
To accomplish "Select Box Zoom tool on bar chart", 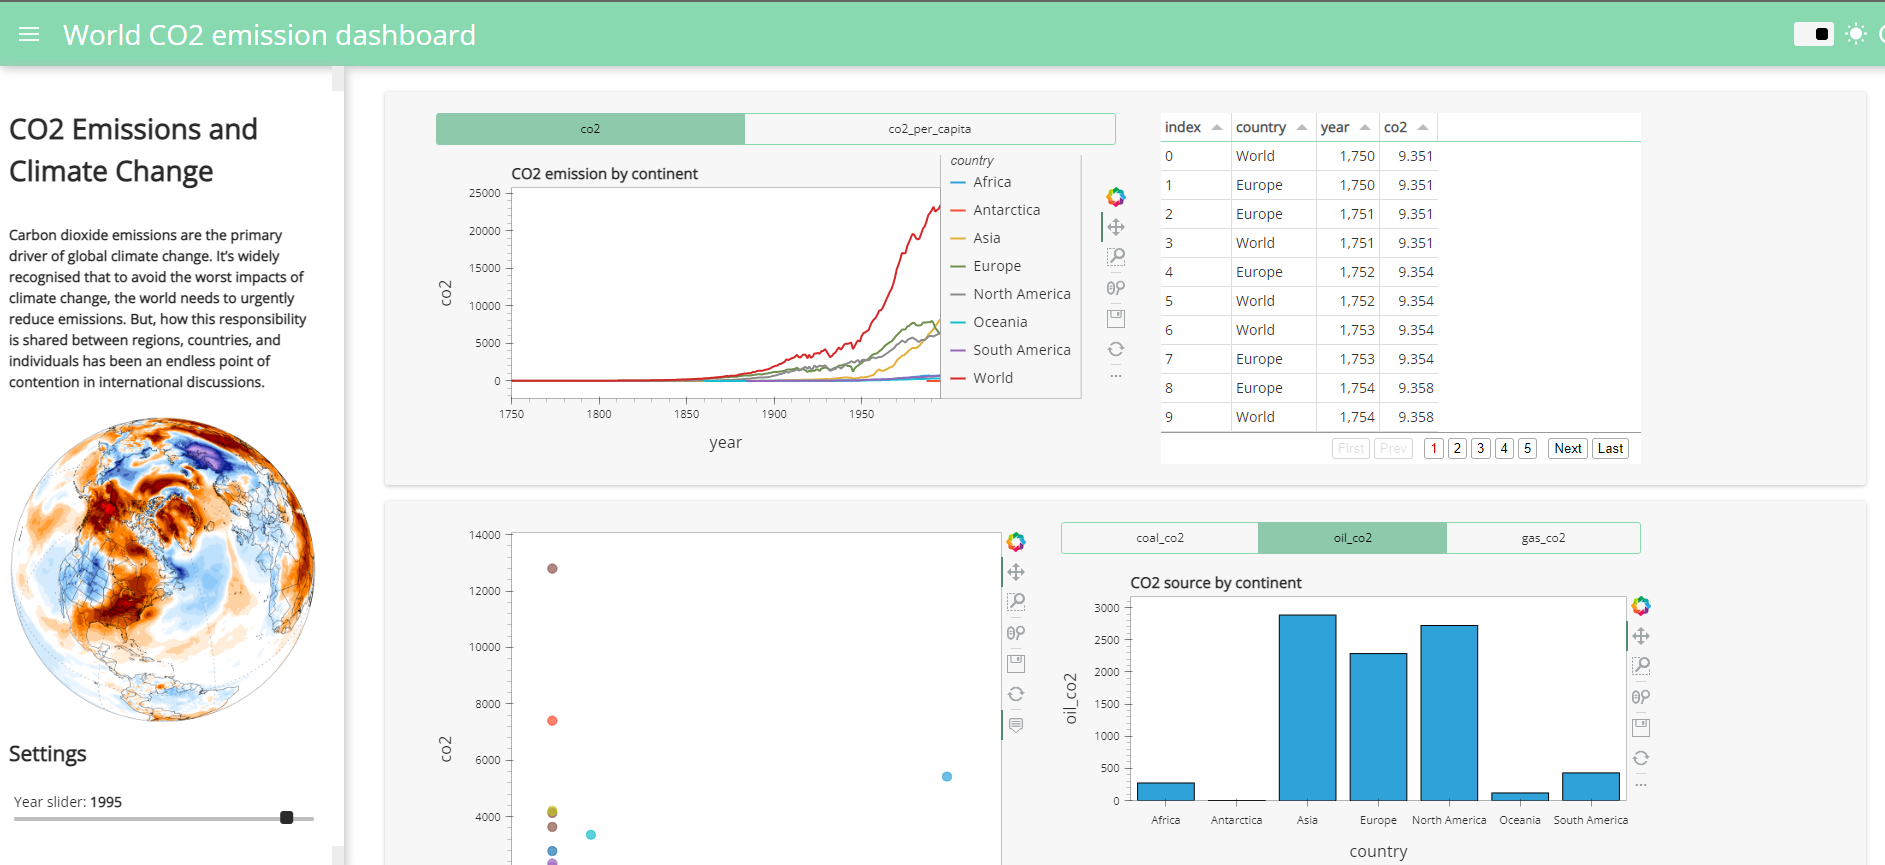I will pos(1641,666).
